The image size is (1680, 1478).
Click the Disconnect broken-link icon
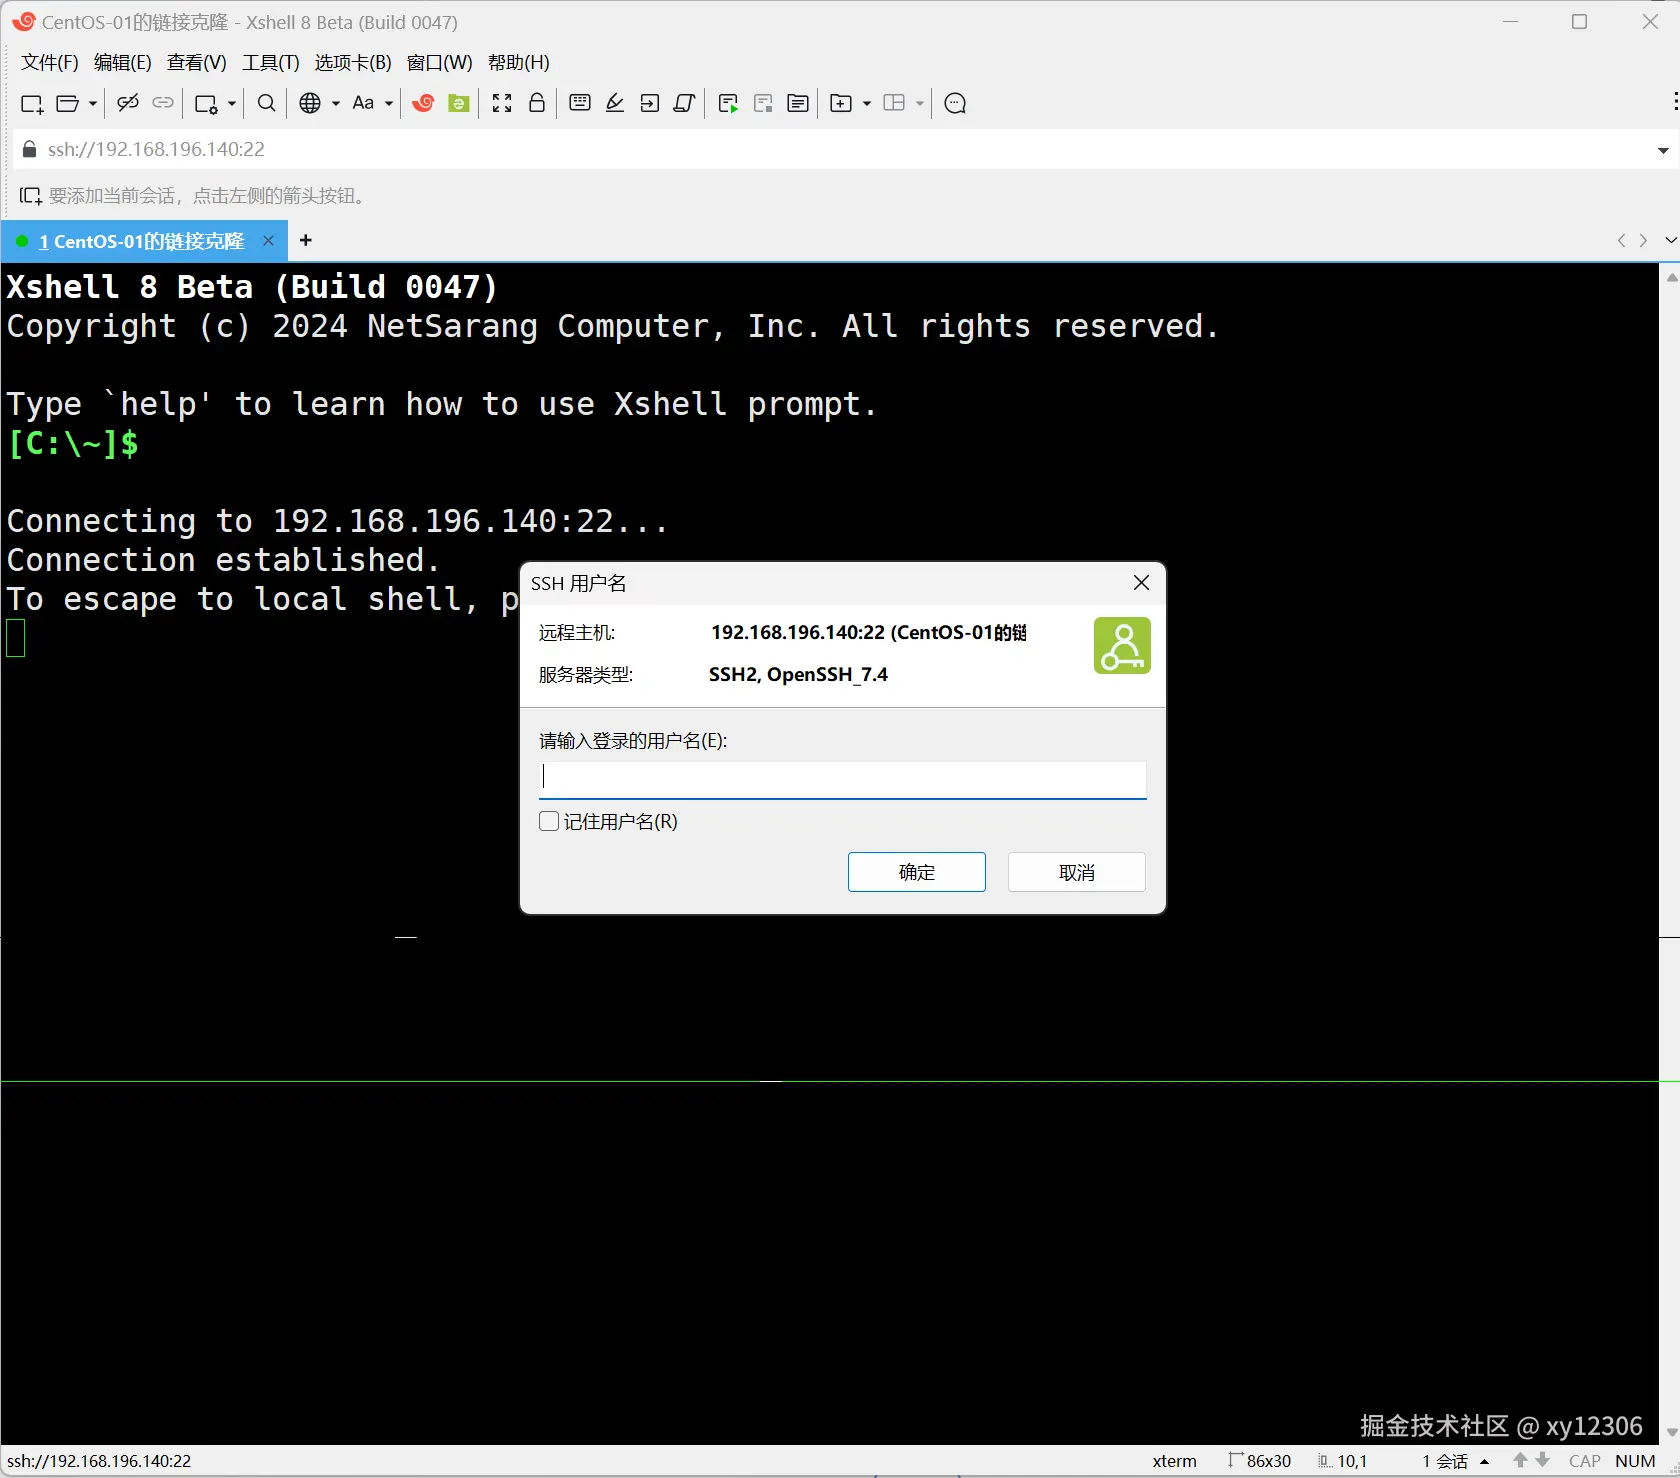pos(128,103)
